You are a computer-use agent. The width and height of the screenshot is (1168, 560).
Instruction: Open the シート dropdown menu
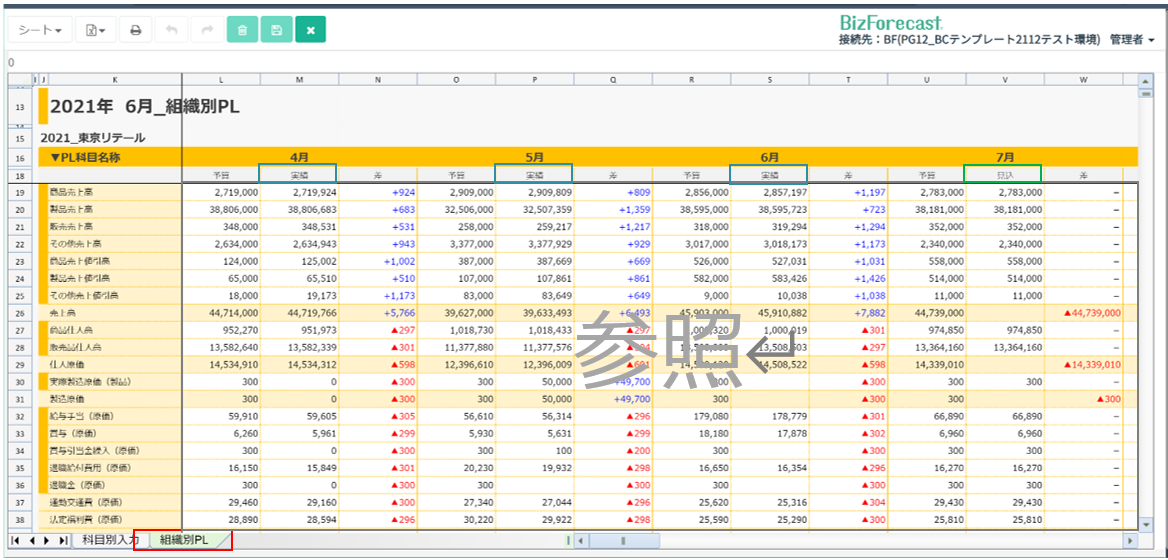click(40, 30)
